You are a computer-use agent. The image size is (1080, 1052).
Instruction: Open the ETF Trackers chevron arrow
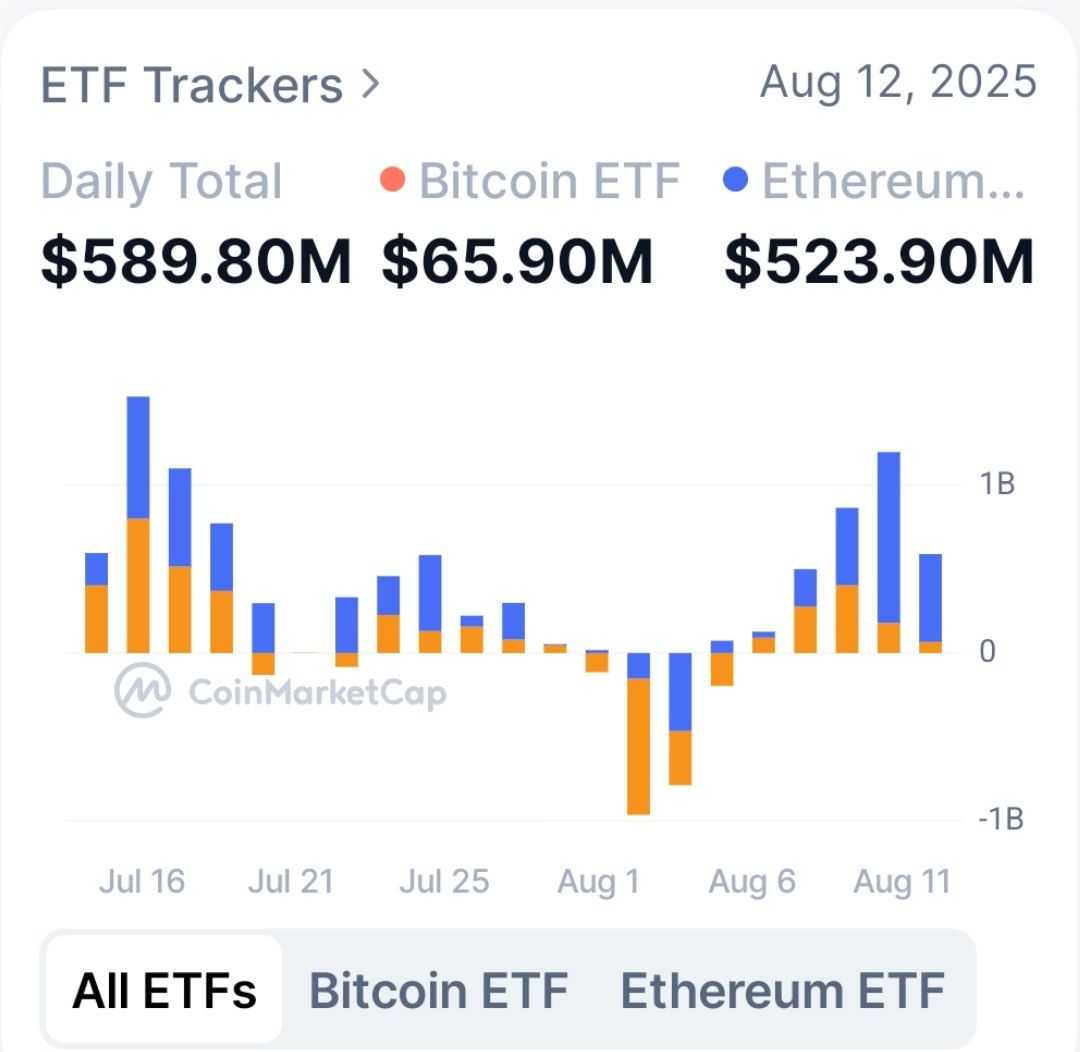point(370,84)
